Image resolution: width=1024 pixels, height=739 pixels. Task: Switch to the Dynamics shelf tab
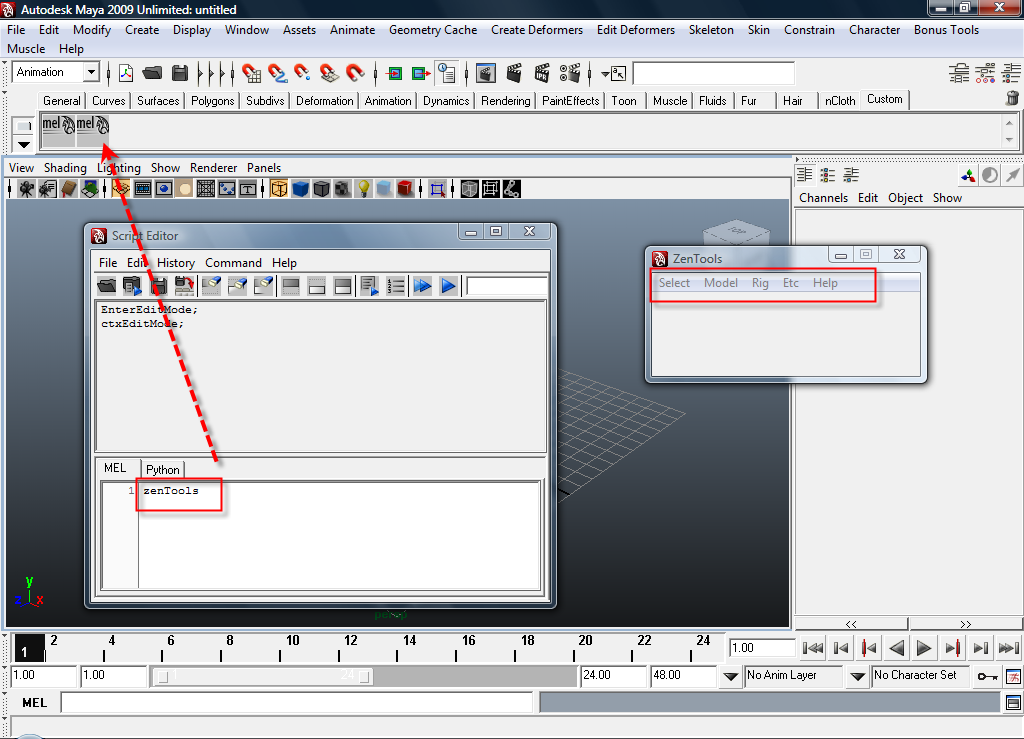[445, 101]
